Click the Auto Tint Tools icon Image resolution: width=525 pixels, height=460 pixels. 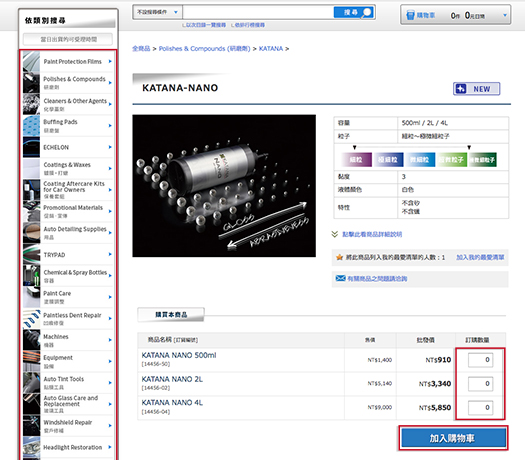(31, 383)
